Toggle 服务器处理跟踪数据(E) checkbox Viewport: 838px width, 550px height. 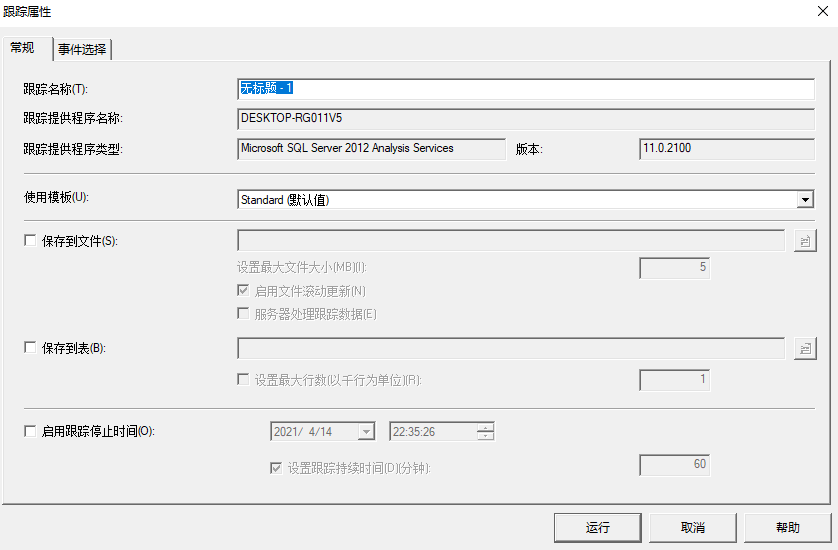pyautogui.click(x=243, y=313)
